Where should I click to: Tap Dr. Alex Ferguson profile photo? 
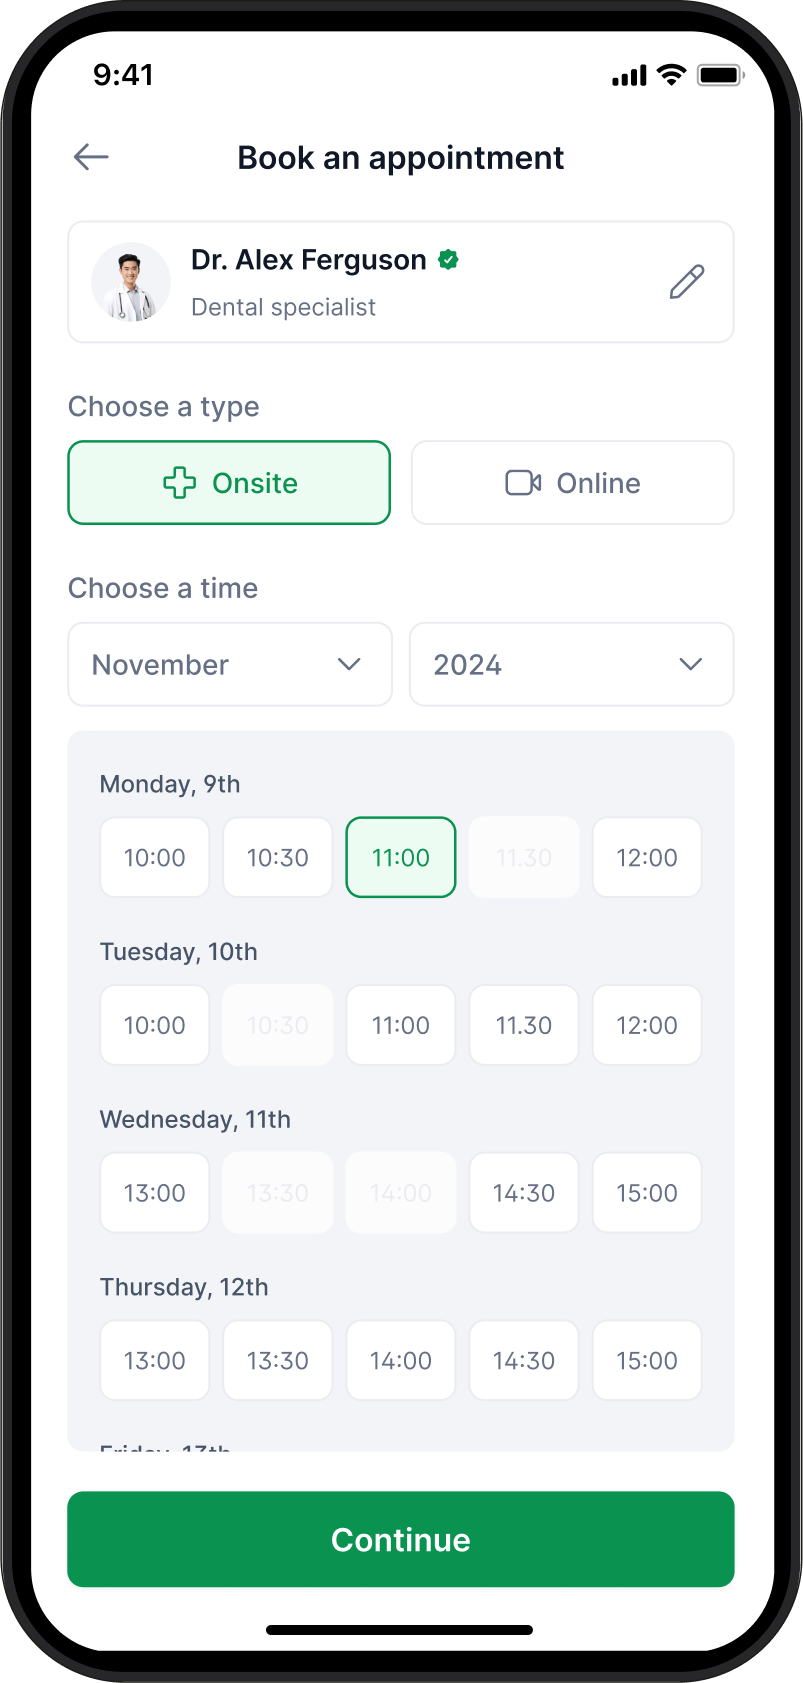click(131, 282)
